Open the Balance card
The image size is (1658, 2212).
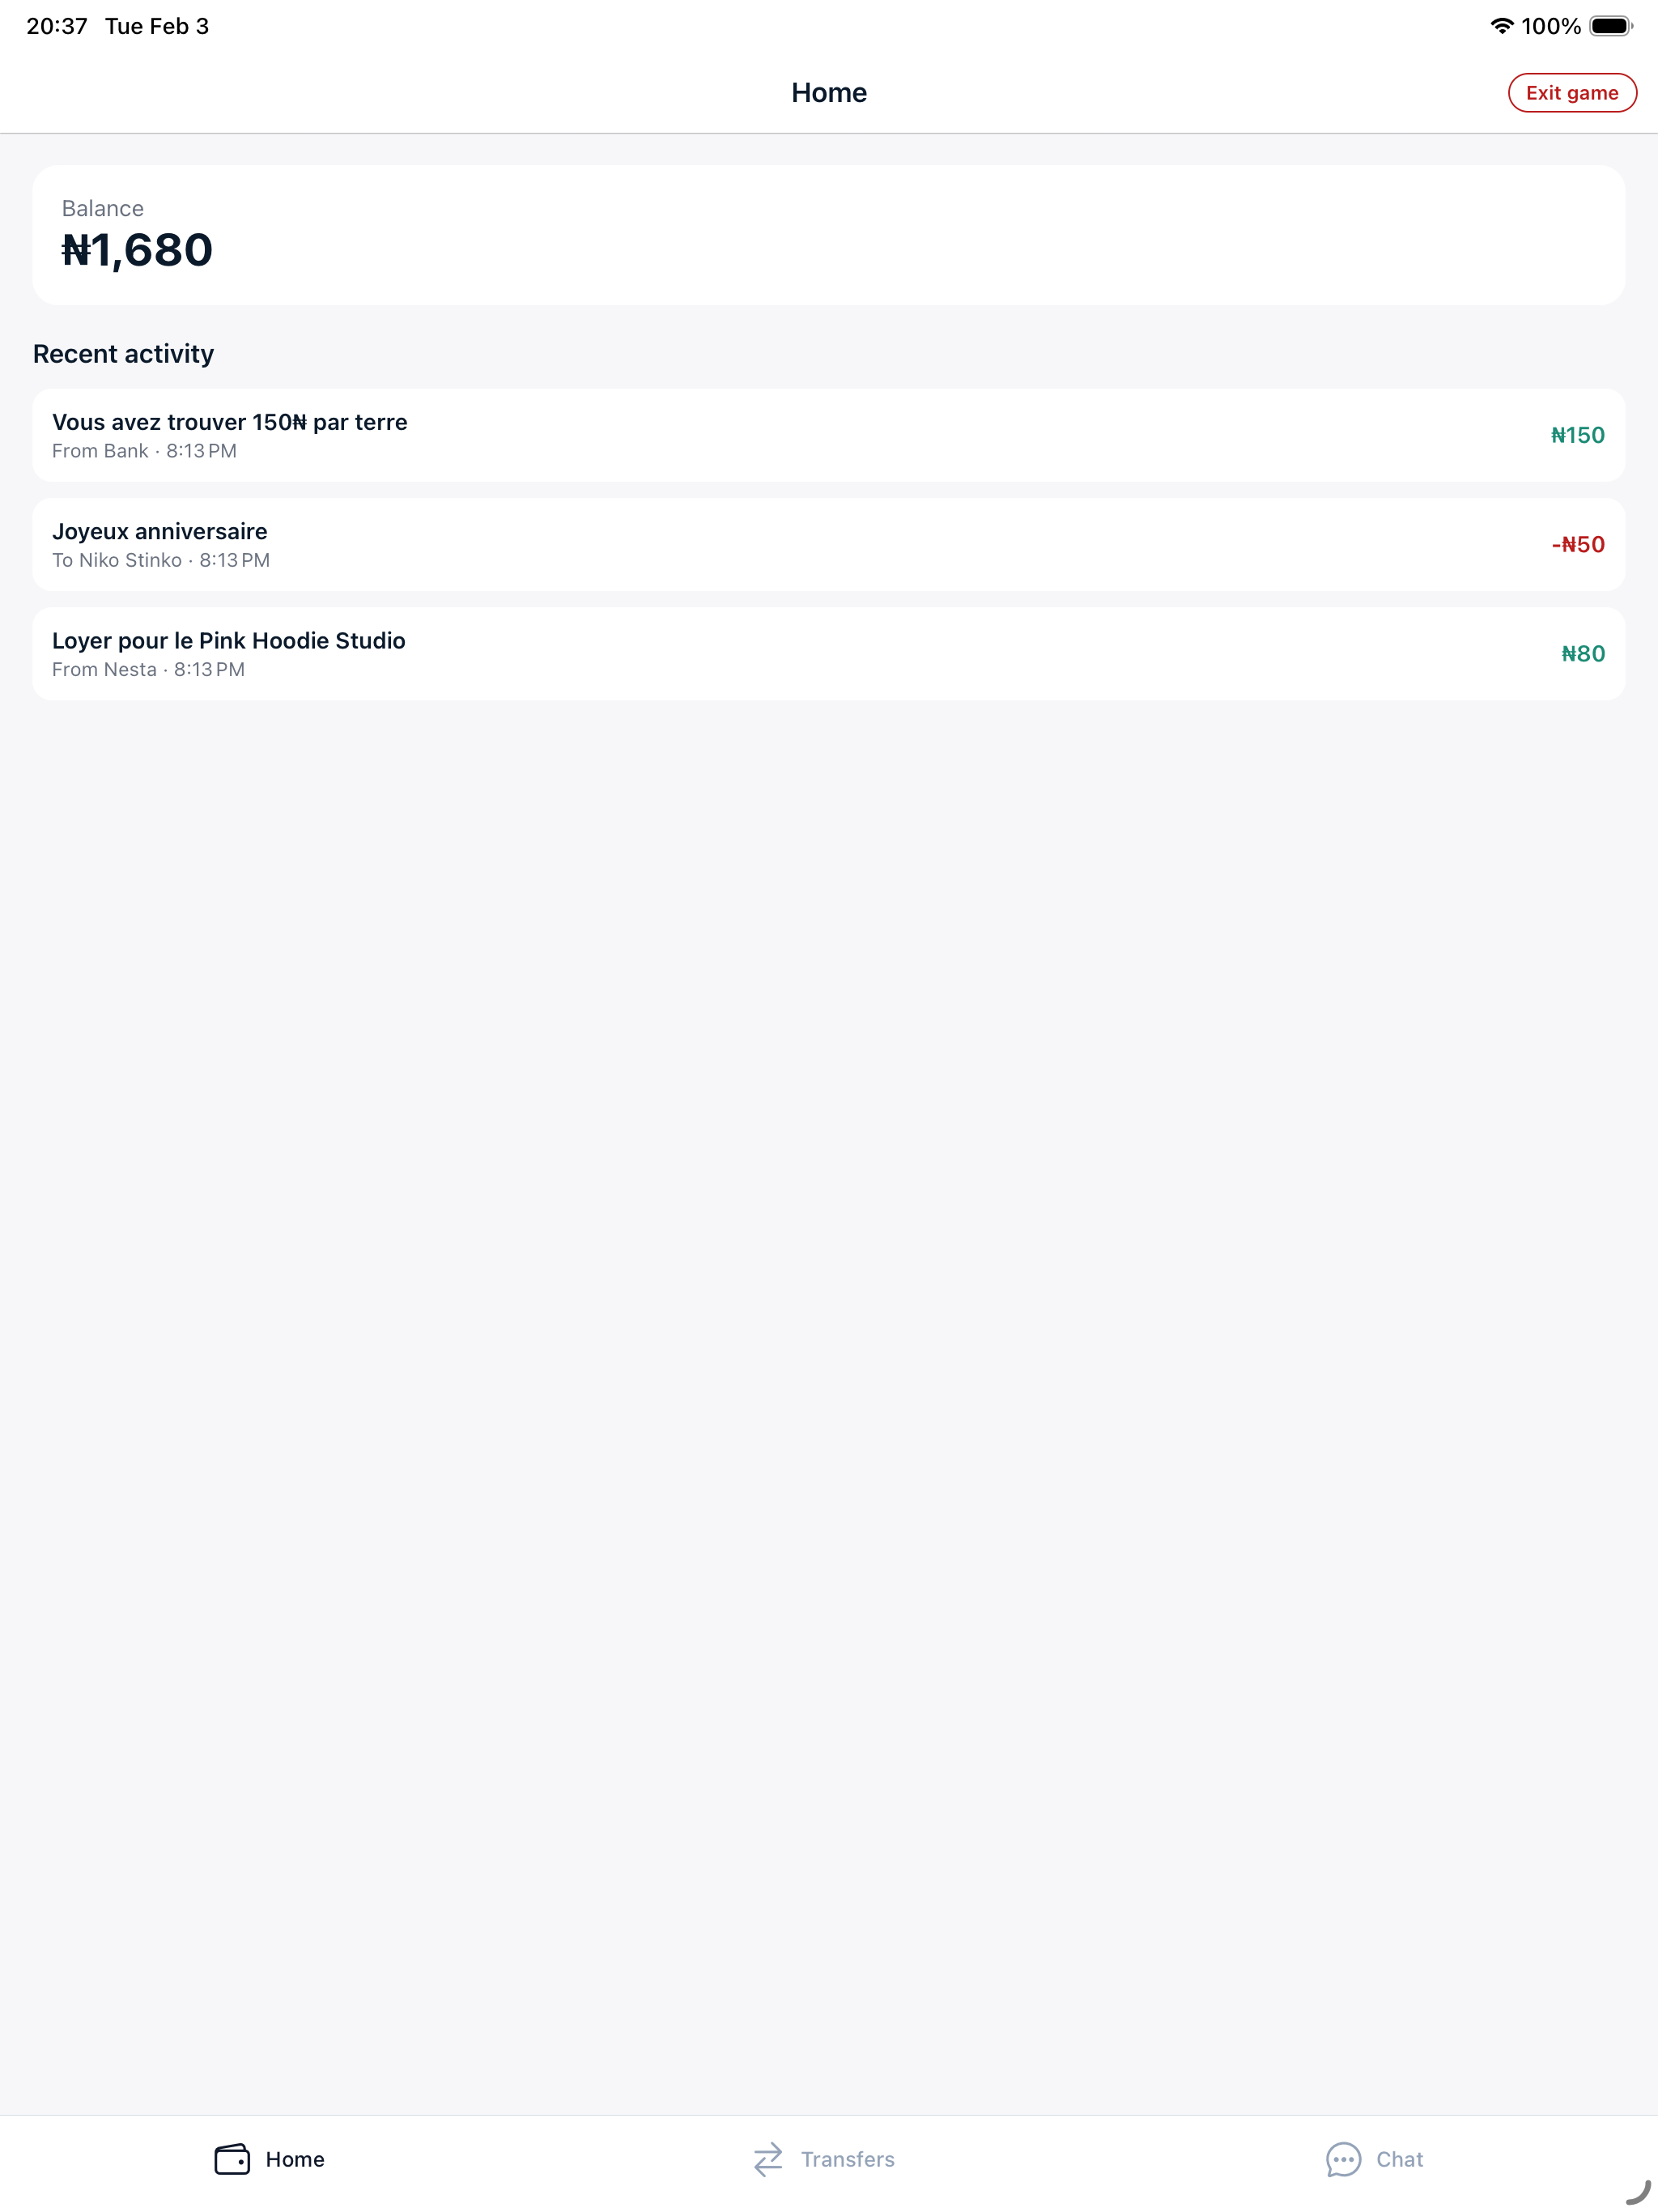[x=828, y=235]
